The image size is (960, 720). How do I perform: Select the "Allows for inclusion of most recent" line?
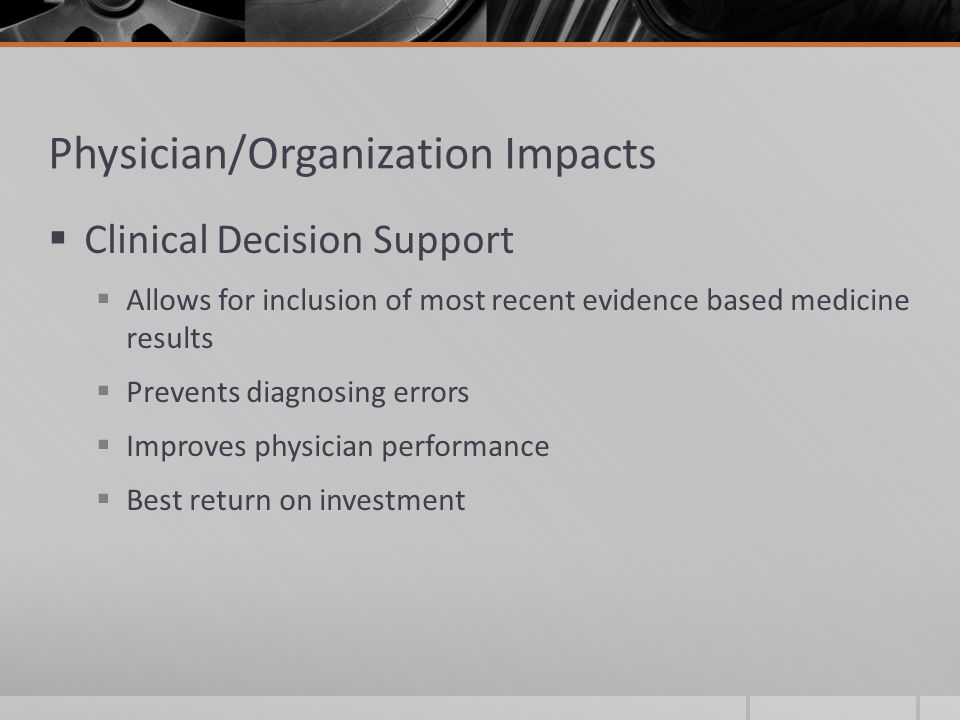pos(517,300)
